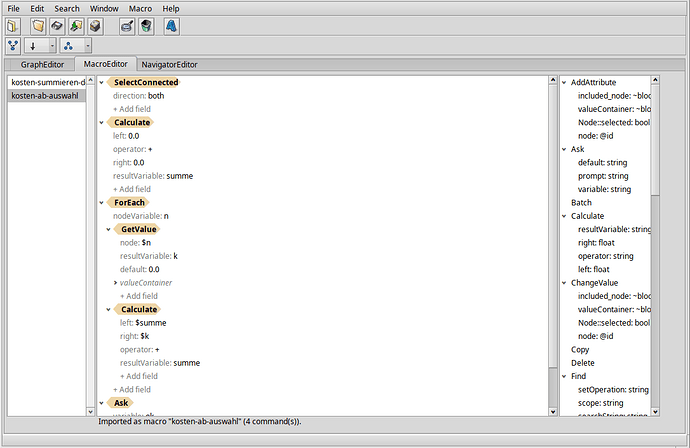Switch to the GraphEditor tab

(x=42, y=64)
